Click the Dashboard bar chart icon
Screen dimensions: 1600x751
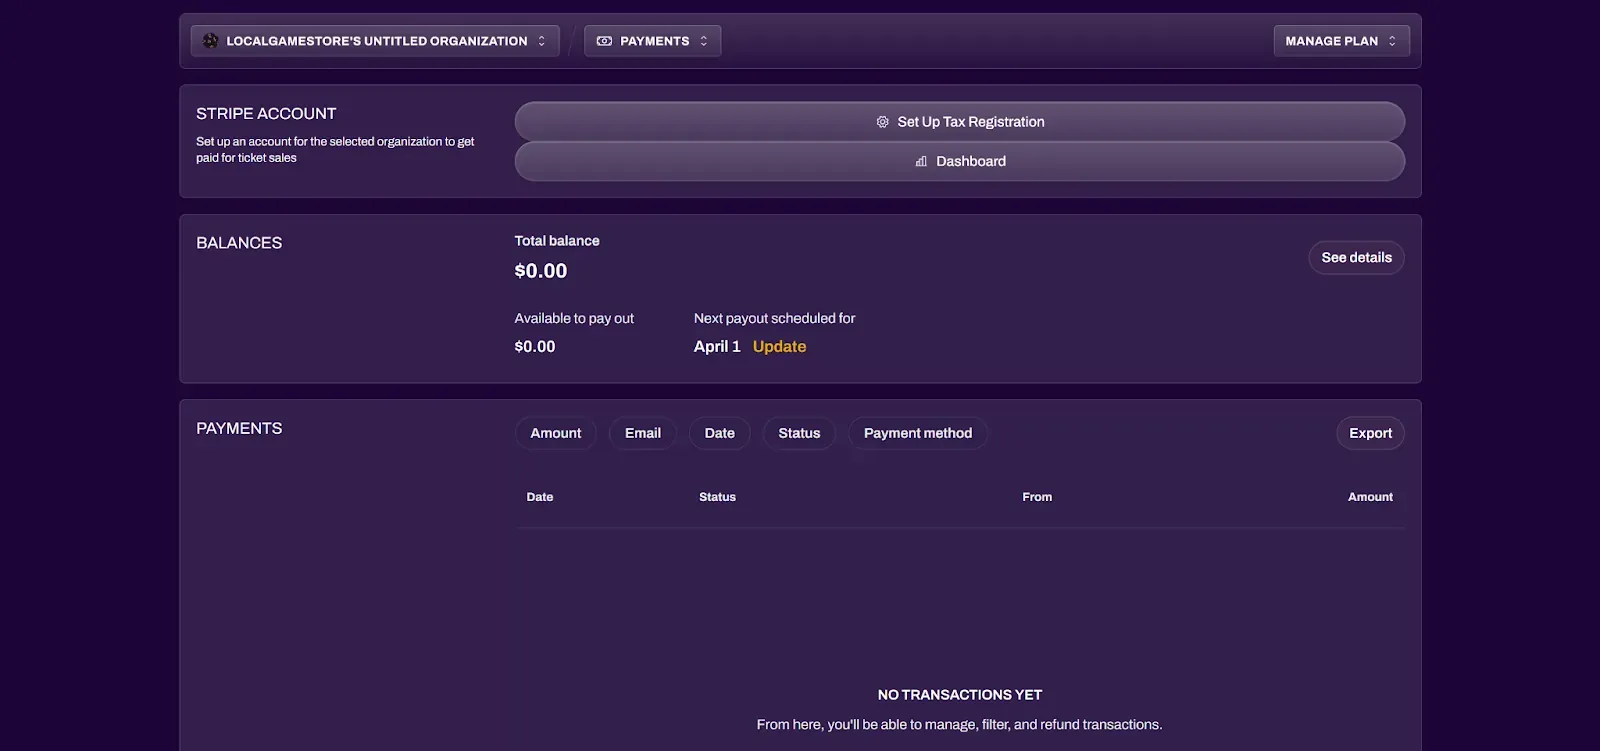coord(921,161)
